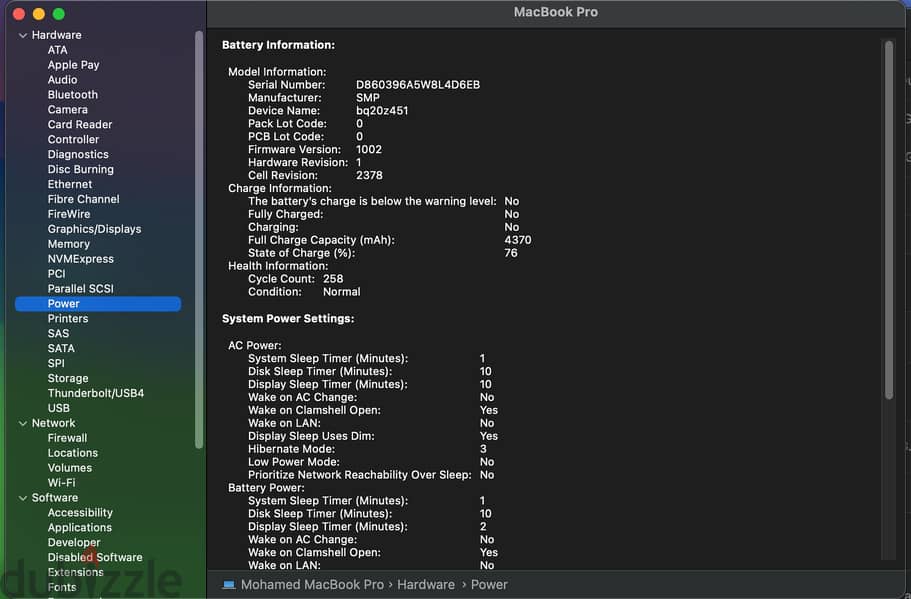Select Fibre Channel in the sidebar
The image size is (911, 599).
(83, 199)
